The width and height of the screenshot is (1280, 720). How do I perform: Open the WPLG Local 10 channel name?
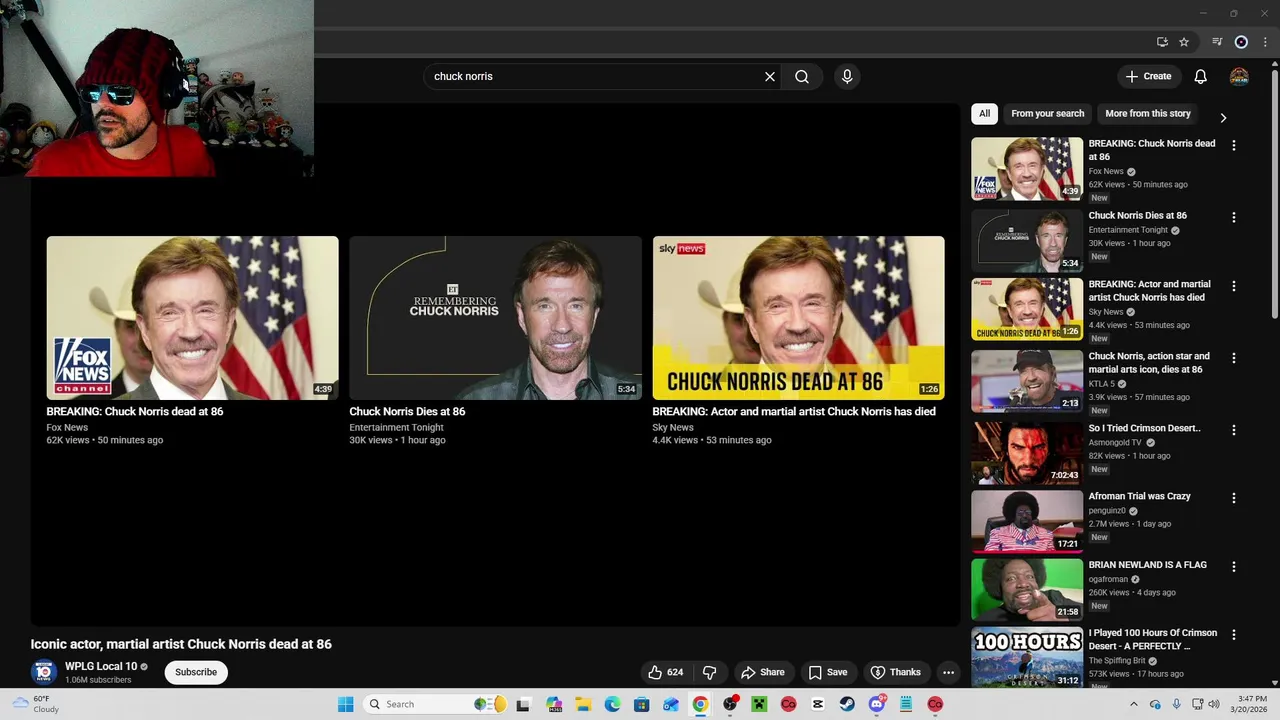[x=101, y=666]
